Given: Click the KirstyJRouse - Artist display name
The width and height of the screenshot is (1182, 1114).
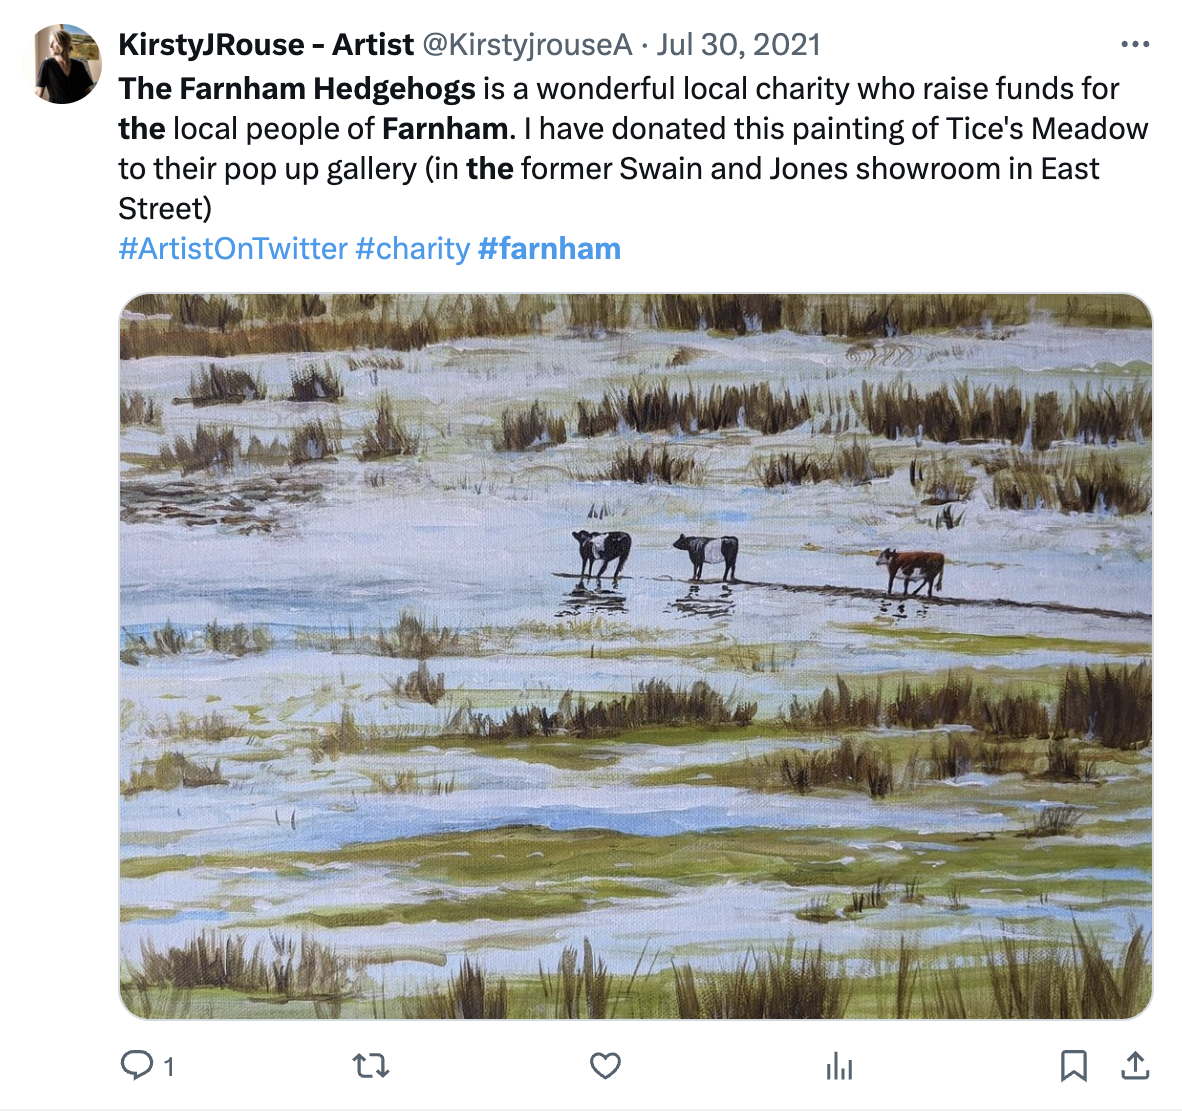Looking at the screenshot, I should pos(266,44).
